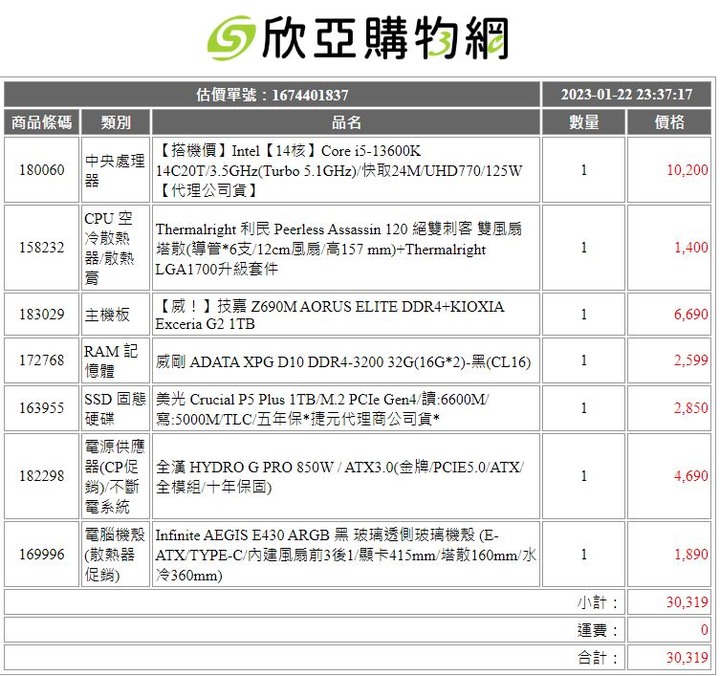720x676 pixels.
Task: Click the timestamp 2023-01-22 23:37:17
Action: (x=626, y=95)
